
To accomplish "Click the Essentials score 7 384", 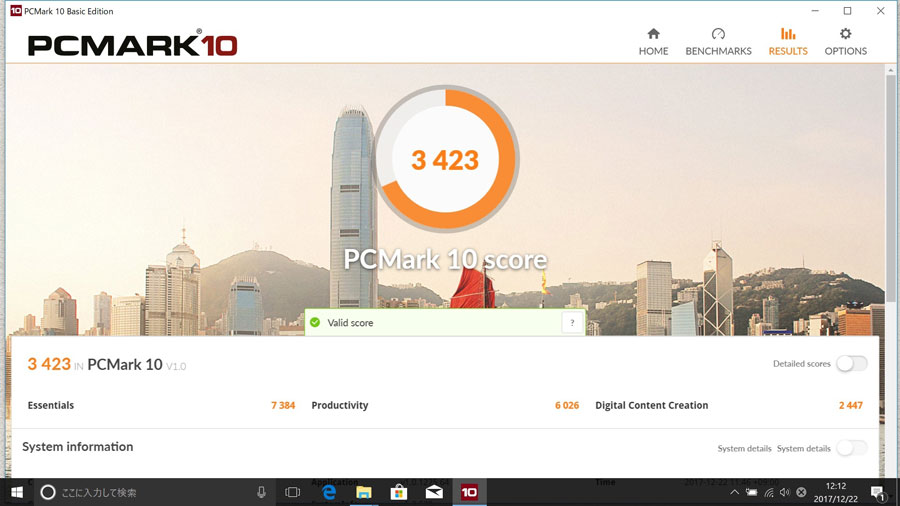I will (x=283, y=405).
